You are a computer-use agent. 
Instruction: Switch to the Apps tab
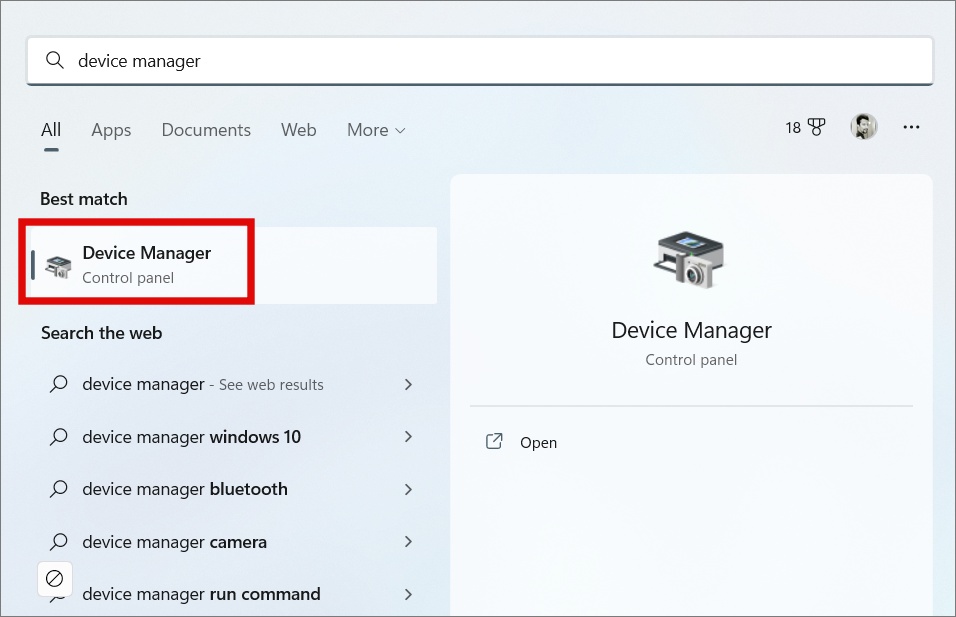[x=111, y=130]
